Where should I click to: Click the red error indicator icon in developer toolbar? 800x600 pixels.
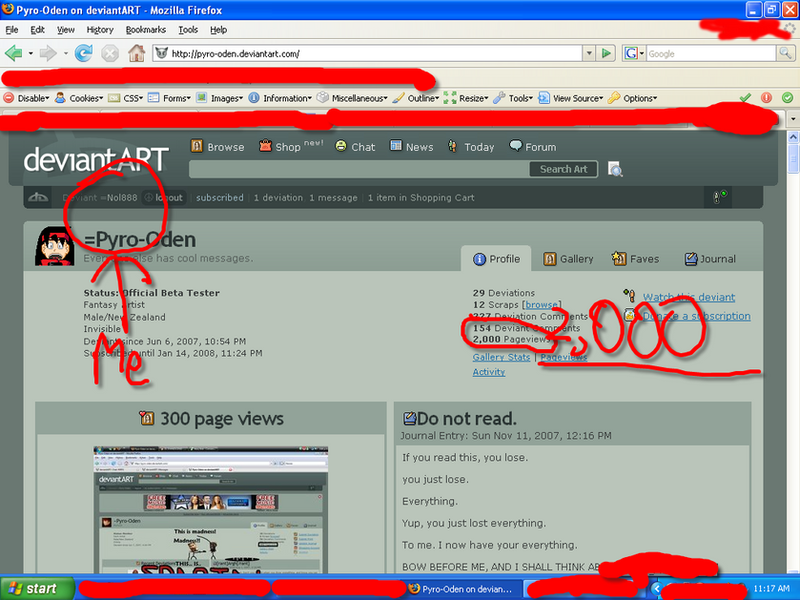(766, 97)
